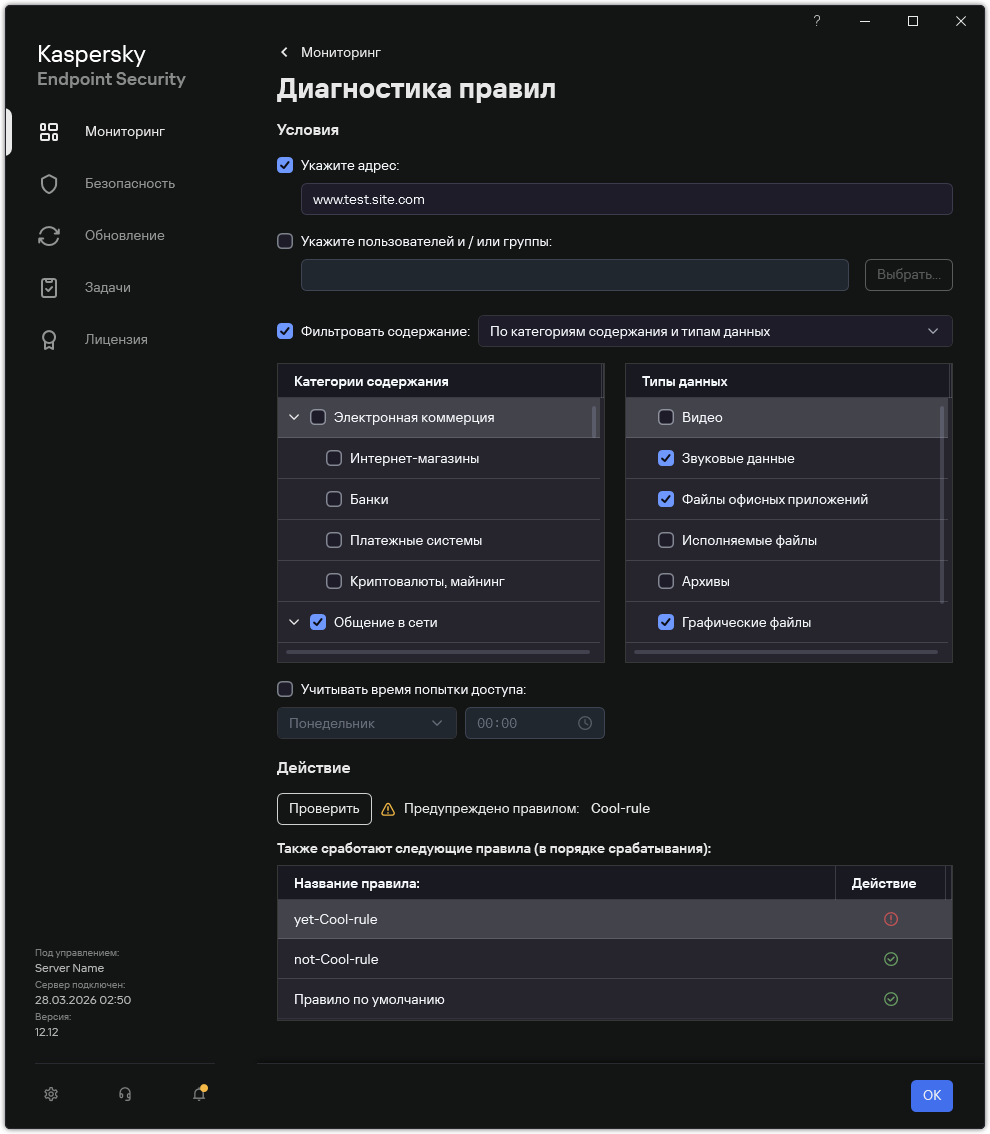Uncheck the Укажите адрес checkbox

click(x=285, y=166)
